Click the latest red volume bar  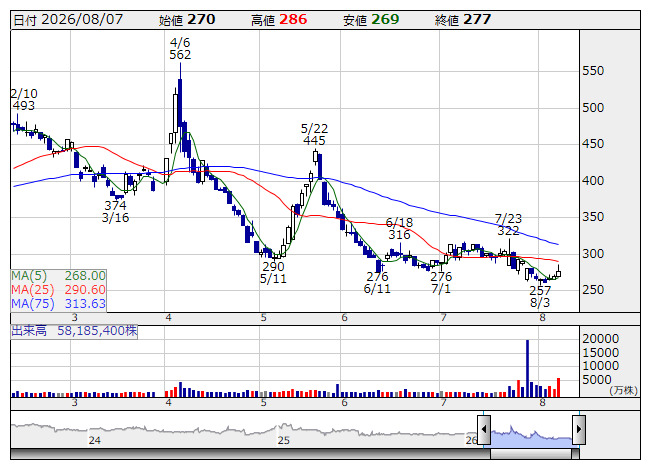pyautogui.click(x=558, y=387)
